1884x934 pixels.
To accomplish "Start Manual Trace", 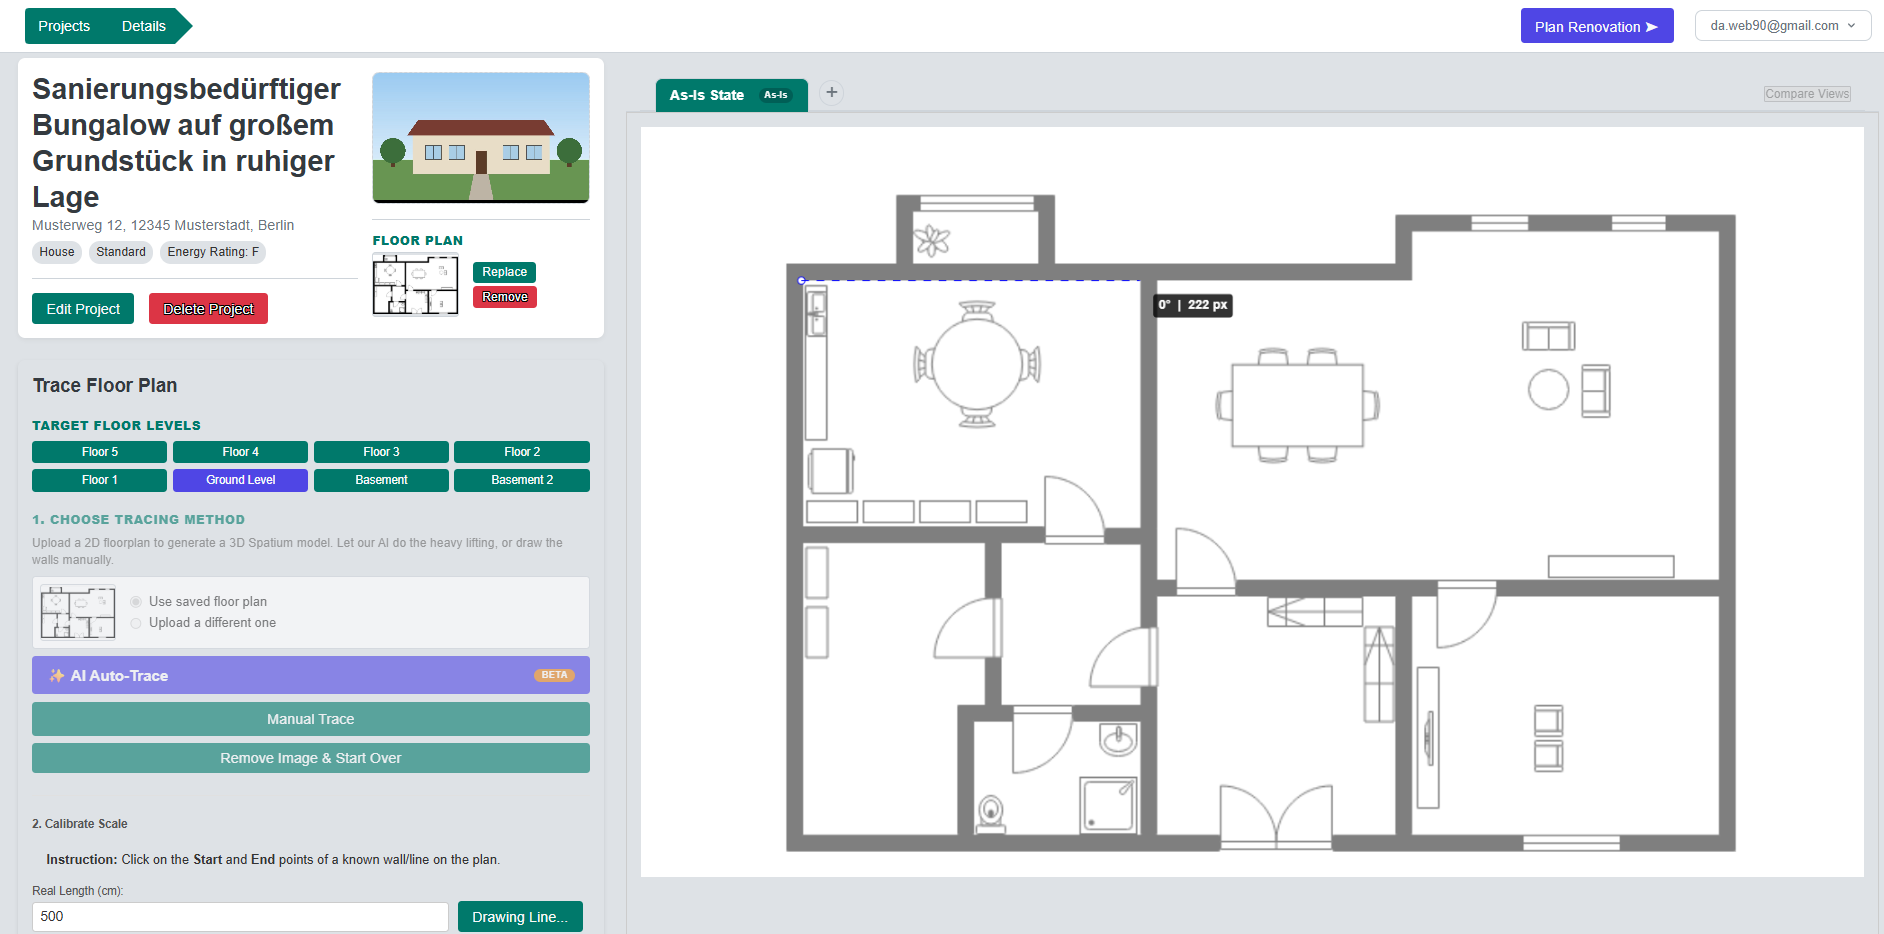I will pyautogui.click(x=311, y=719).
